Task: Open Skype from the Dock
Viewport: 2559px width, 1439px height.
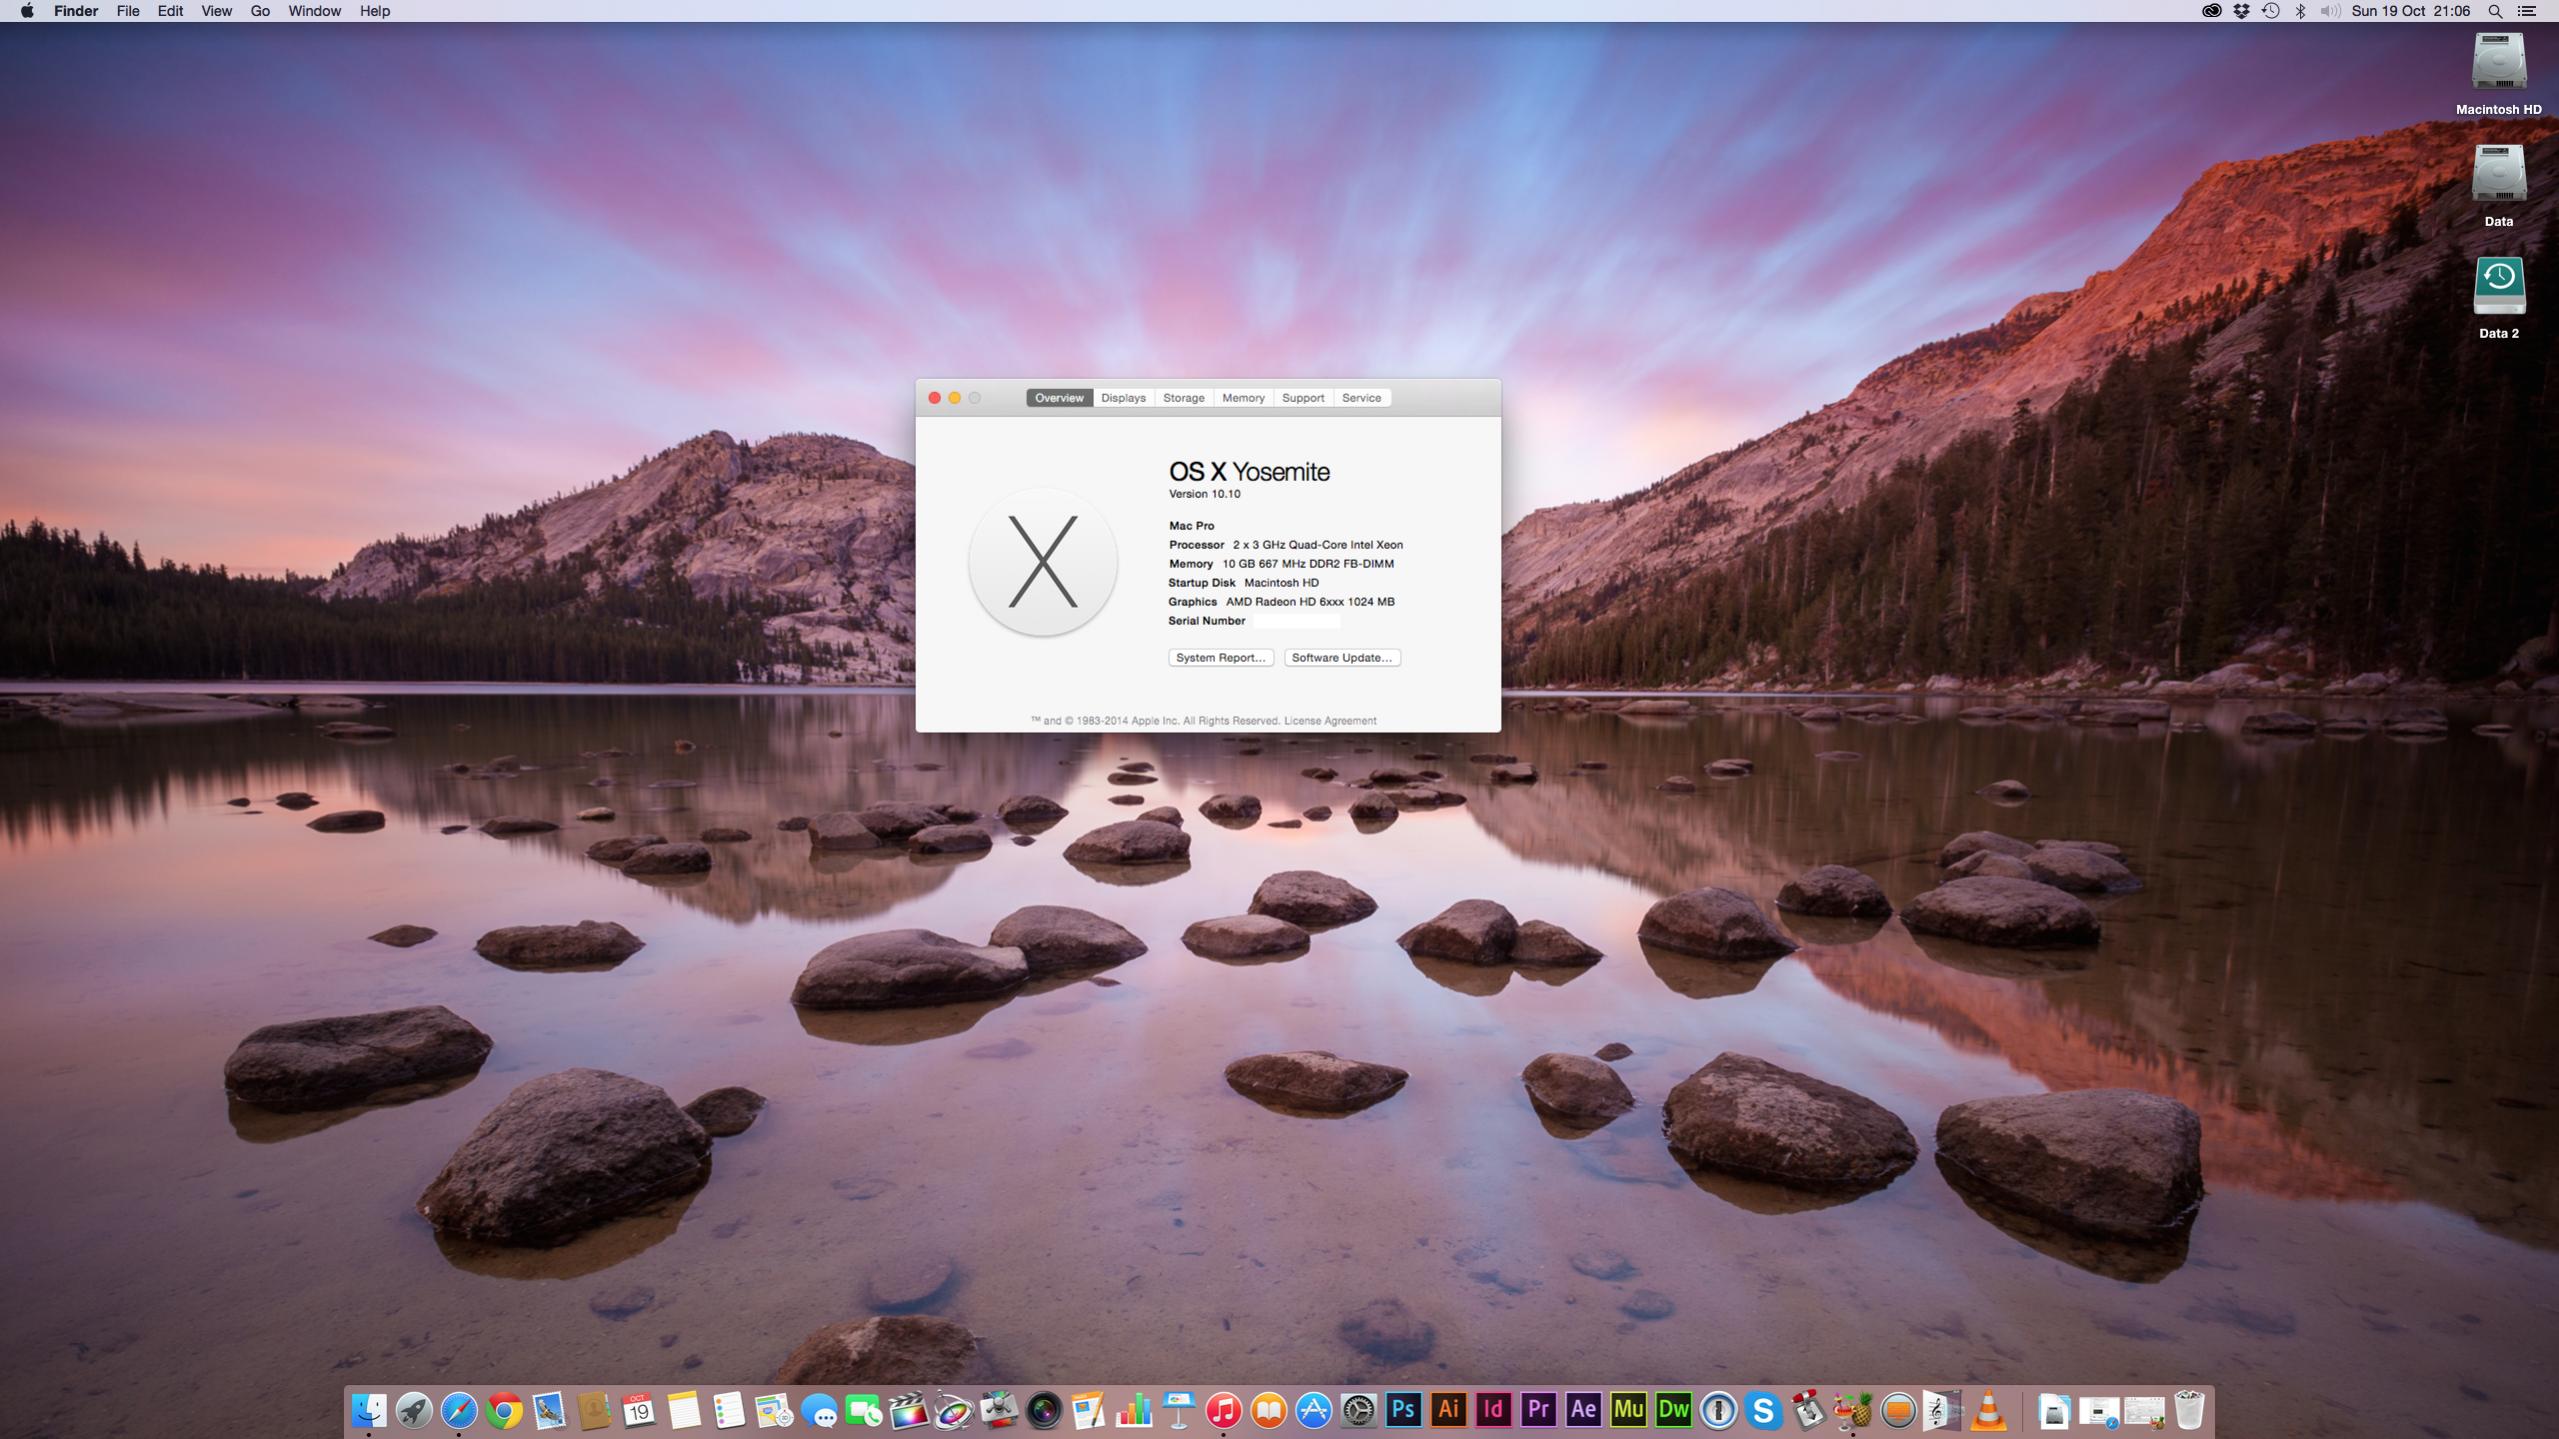Action: click(x=1763, y=1410)
